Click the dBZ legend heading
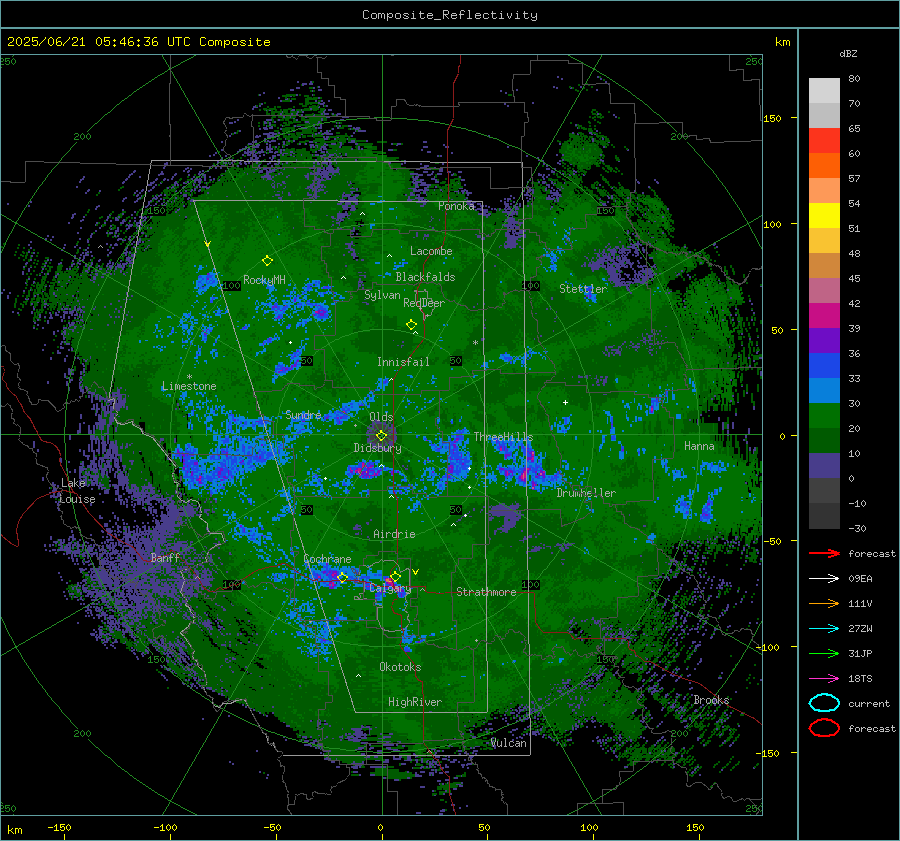The width and height of the screenshot is (900, 841). click(x=848, y=53)
